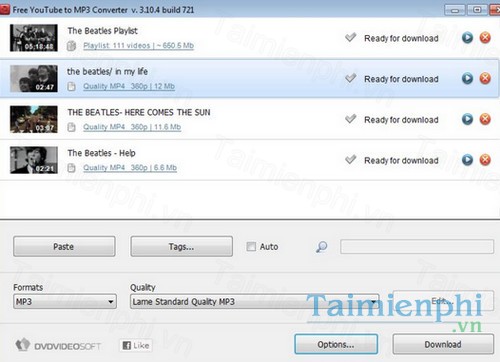Remove 'the beatles/ in my life' item
The height and width of the screenshot is (362, 500).
click(485, 78)
